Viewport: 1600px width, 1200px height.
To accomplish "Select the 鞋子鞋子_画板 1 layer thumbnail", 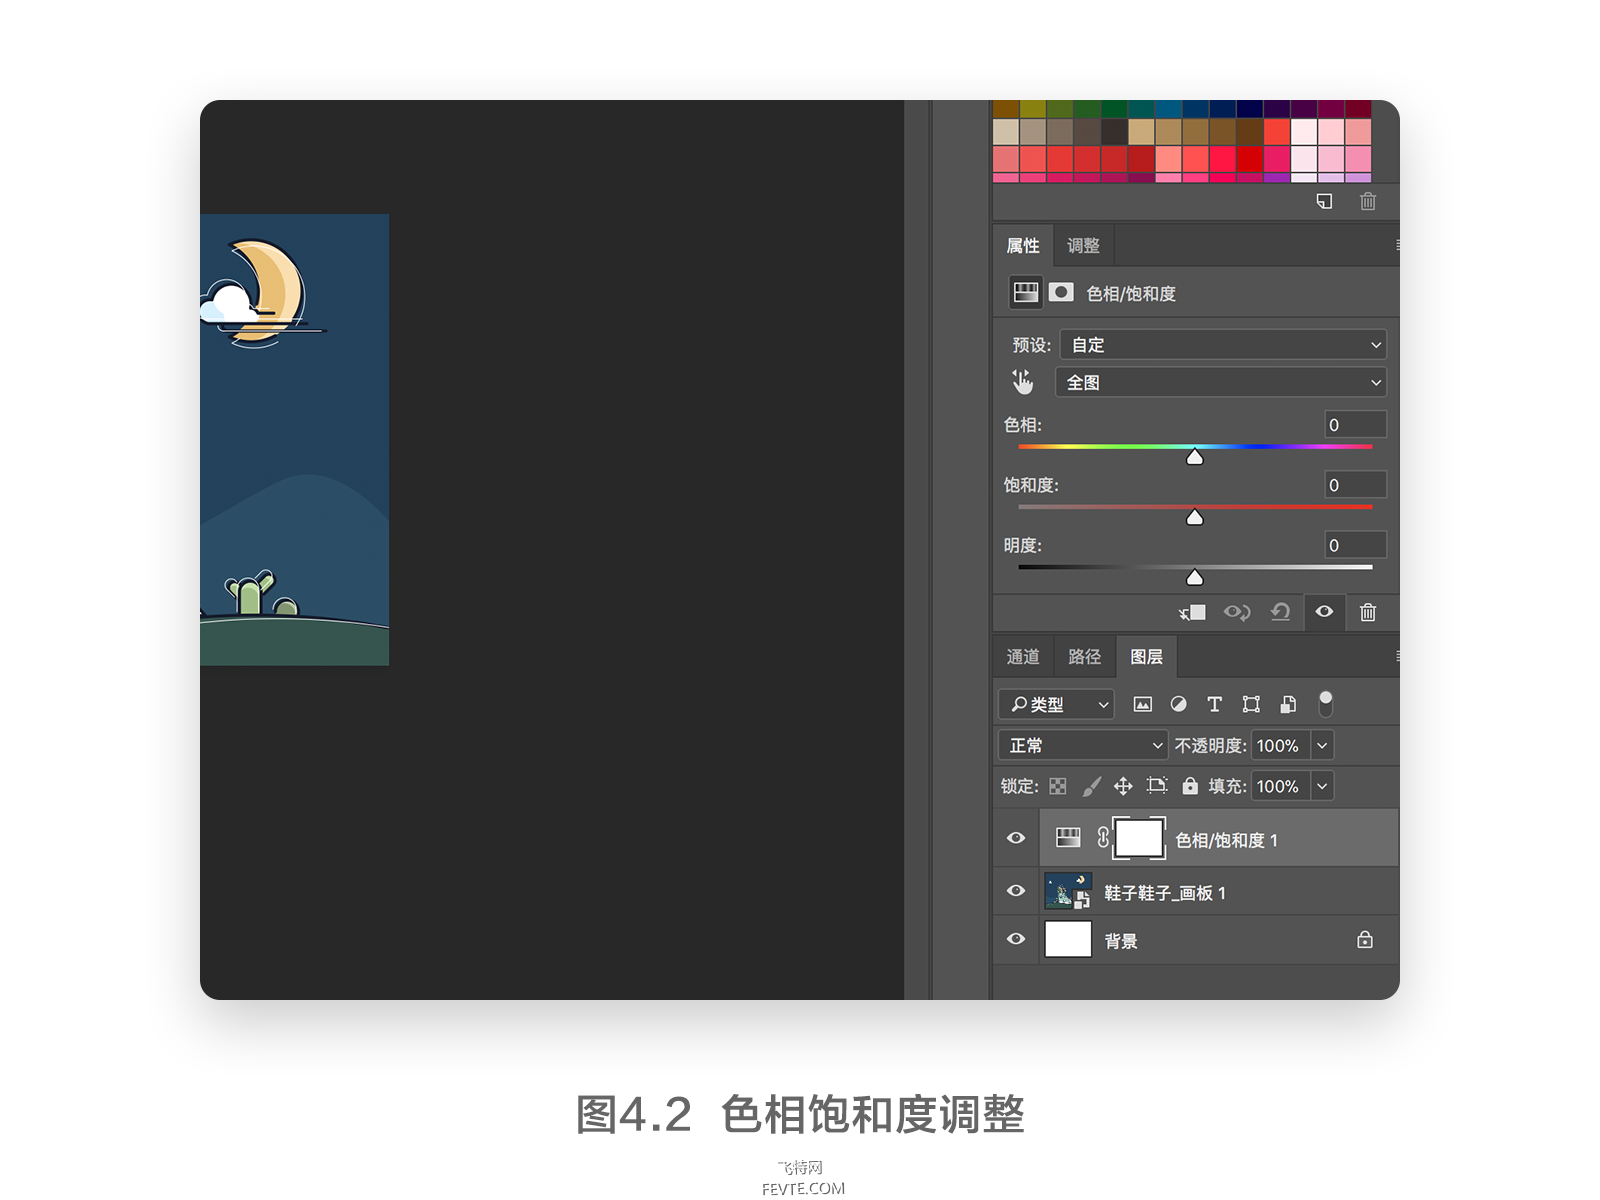I will pyautogui.click(x=1068, y=890).
